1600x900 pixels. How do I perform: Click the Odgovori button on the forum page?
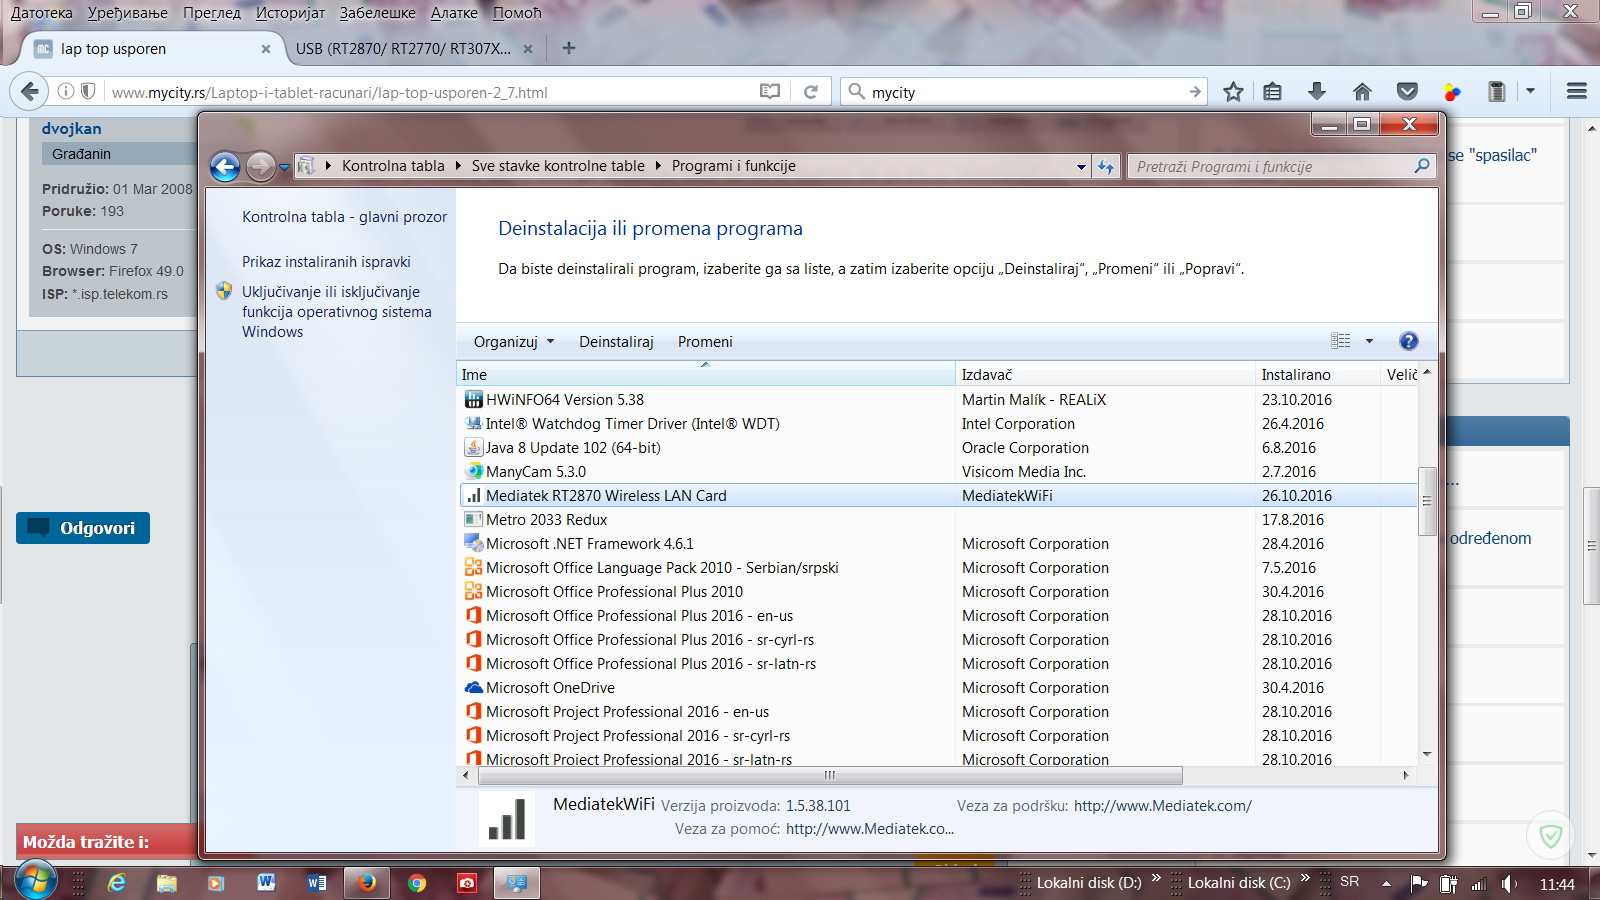tap(83, 528)
